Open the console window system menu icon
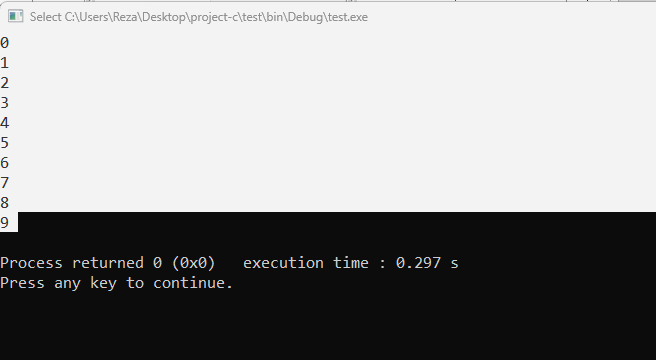 [x=15, y=17]
